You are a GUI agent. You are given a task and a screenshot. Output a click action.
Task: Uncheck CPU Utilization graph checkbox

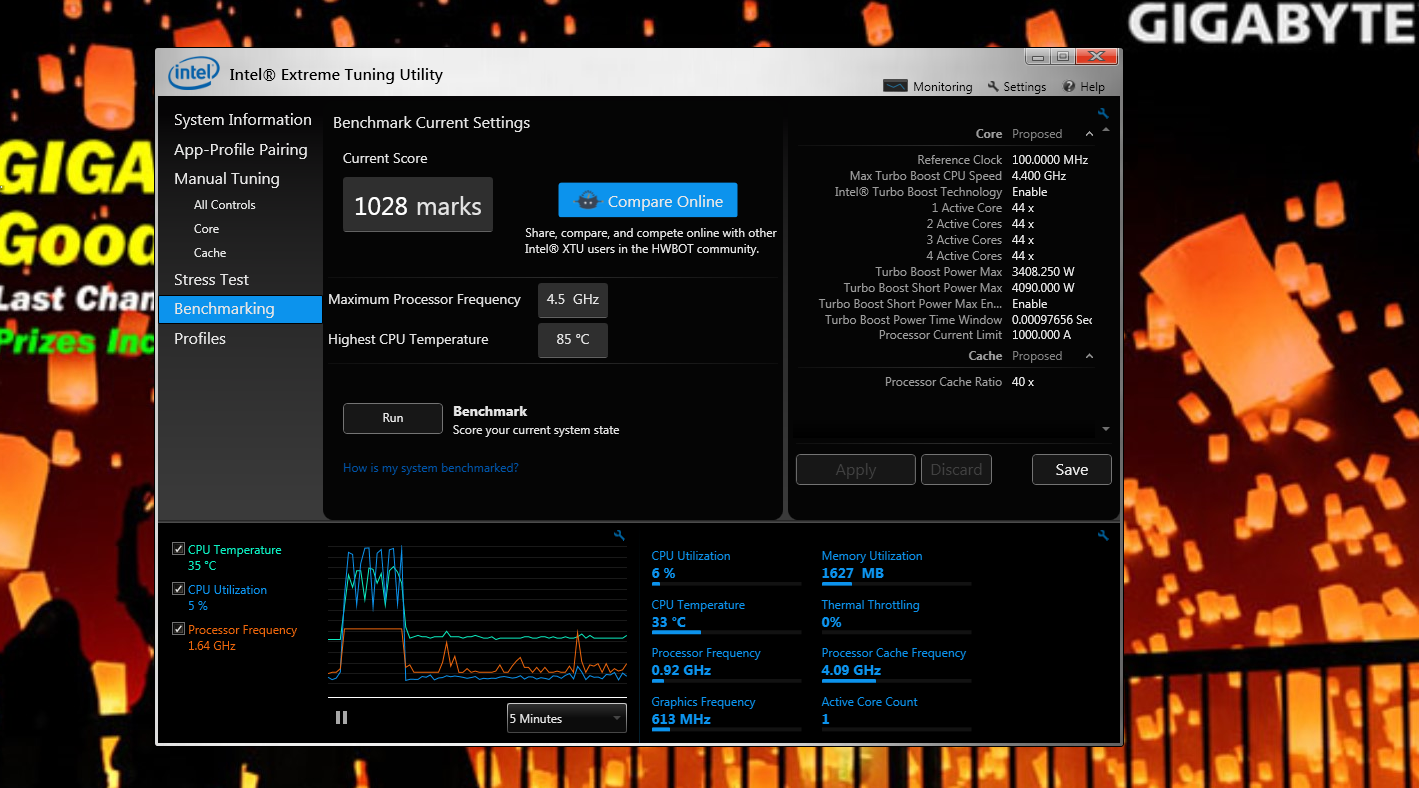[178, 589]
